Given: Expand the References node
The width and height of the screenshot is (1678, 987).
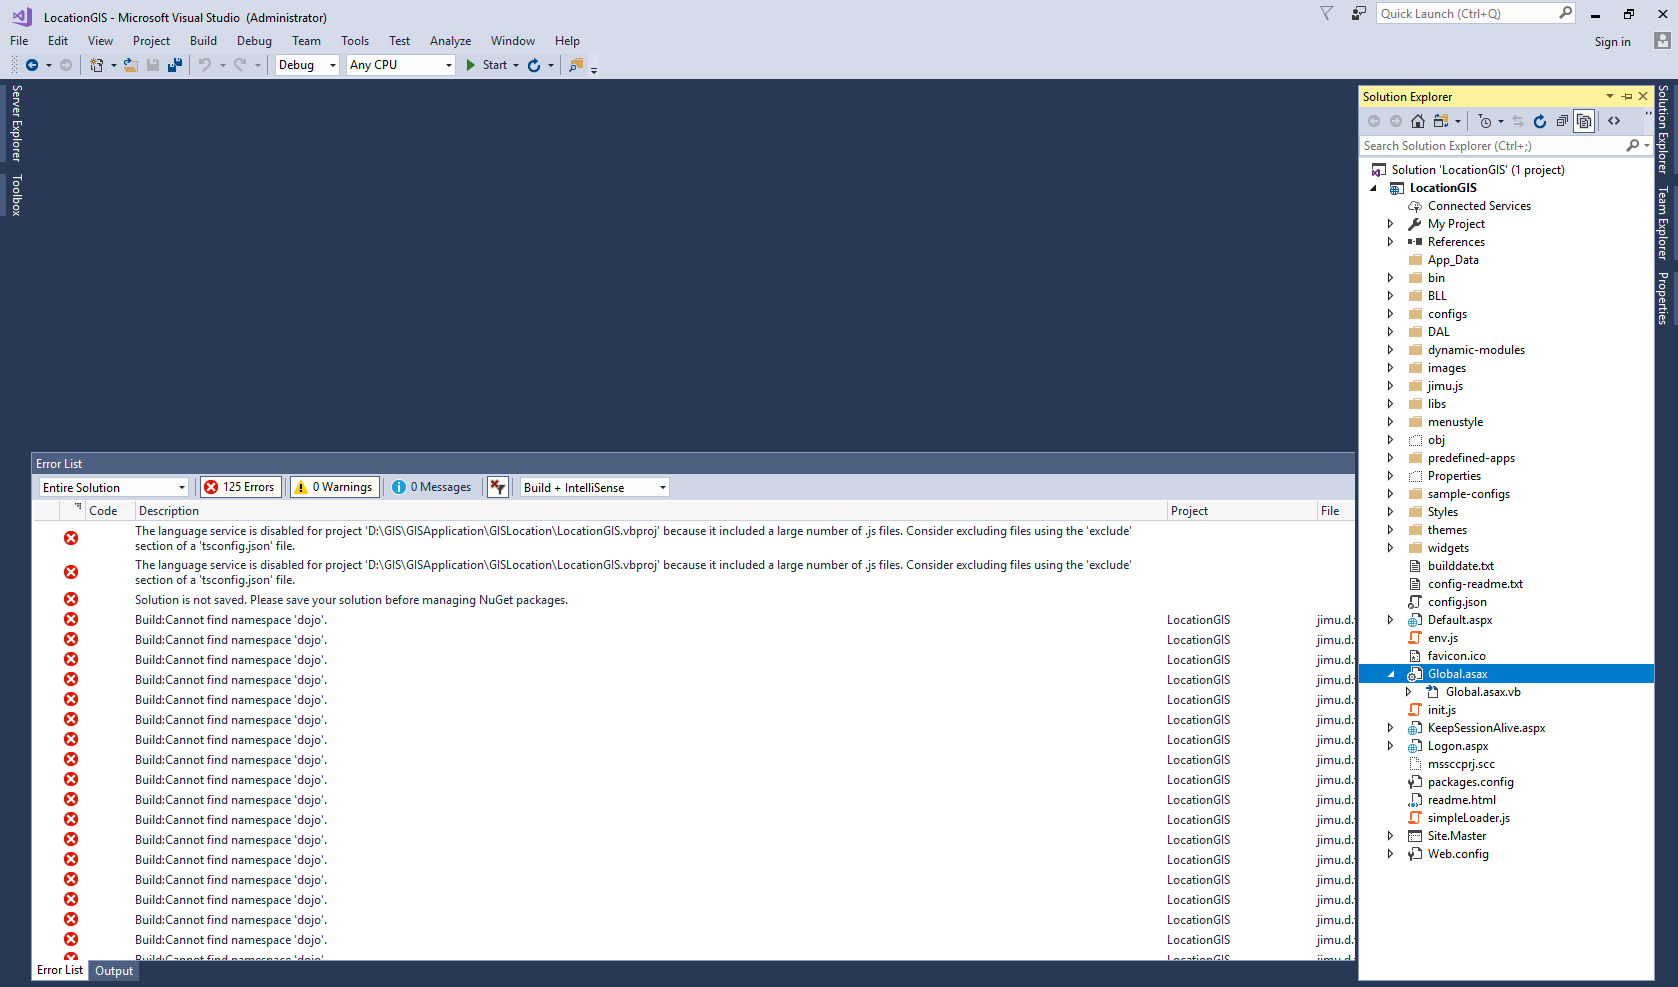Looking at the screenshot, I should pos(1390,242).
